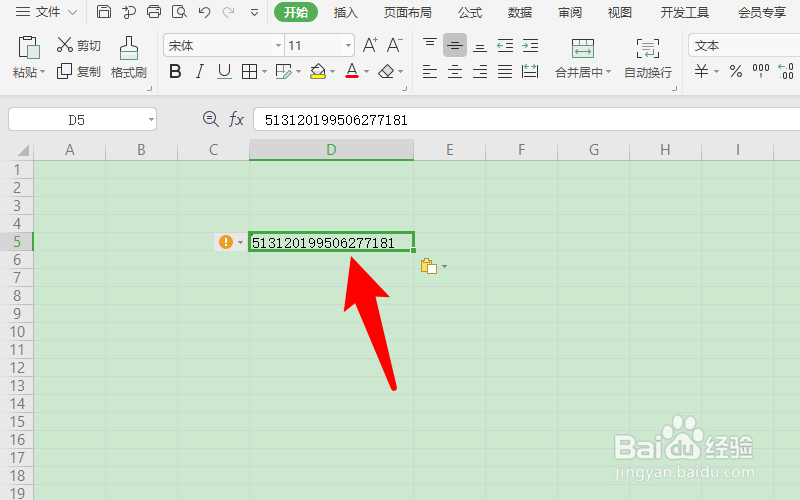Select row 5 header

click(x=17, y=241)
